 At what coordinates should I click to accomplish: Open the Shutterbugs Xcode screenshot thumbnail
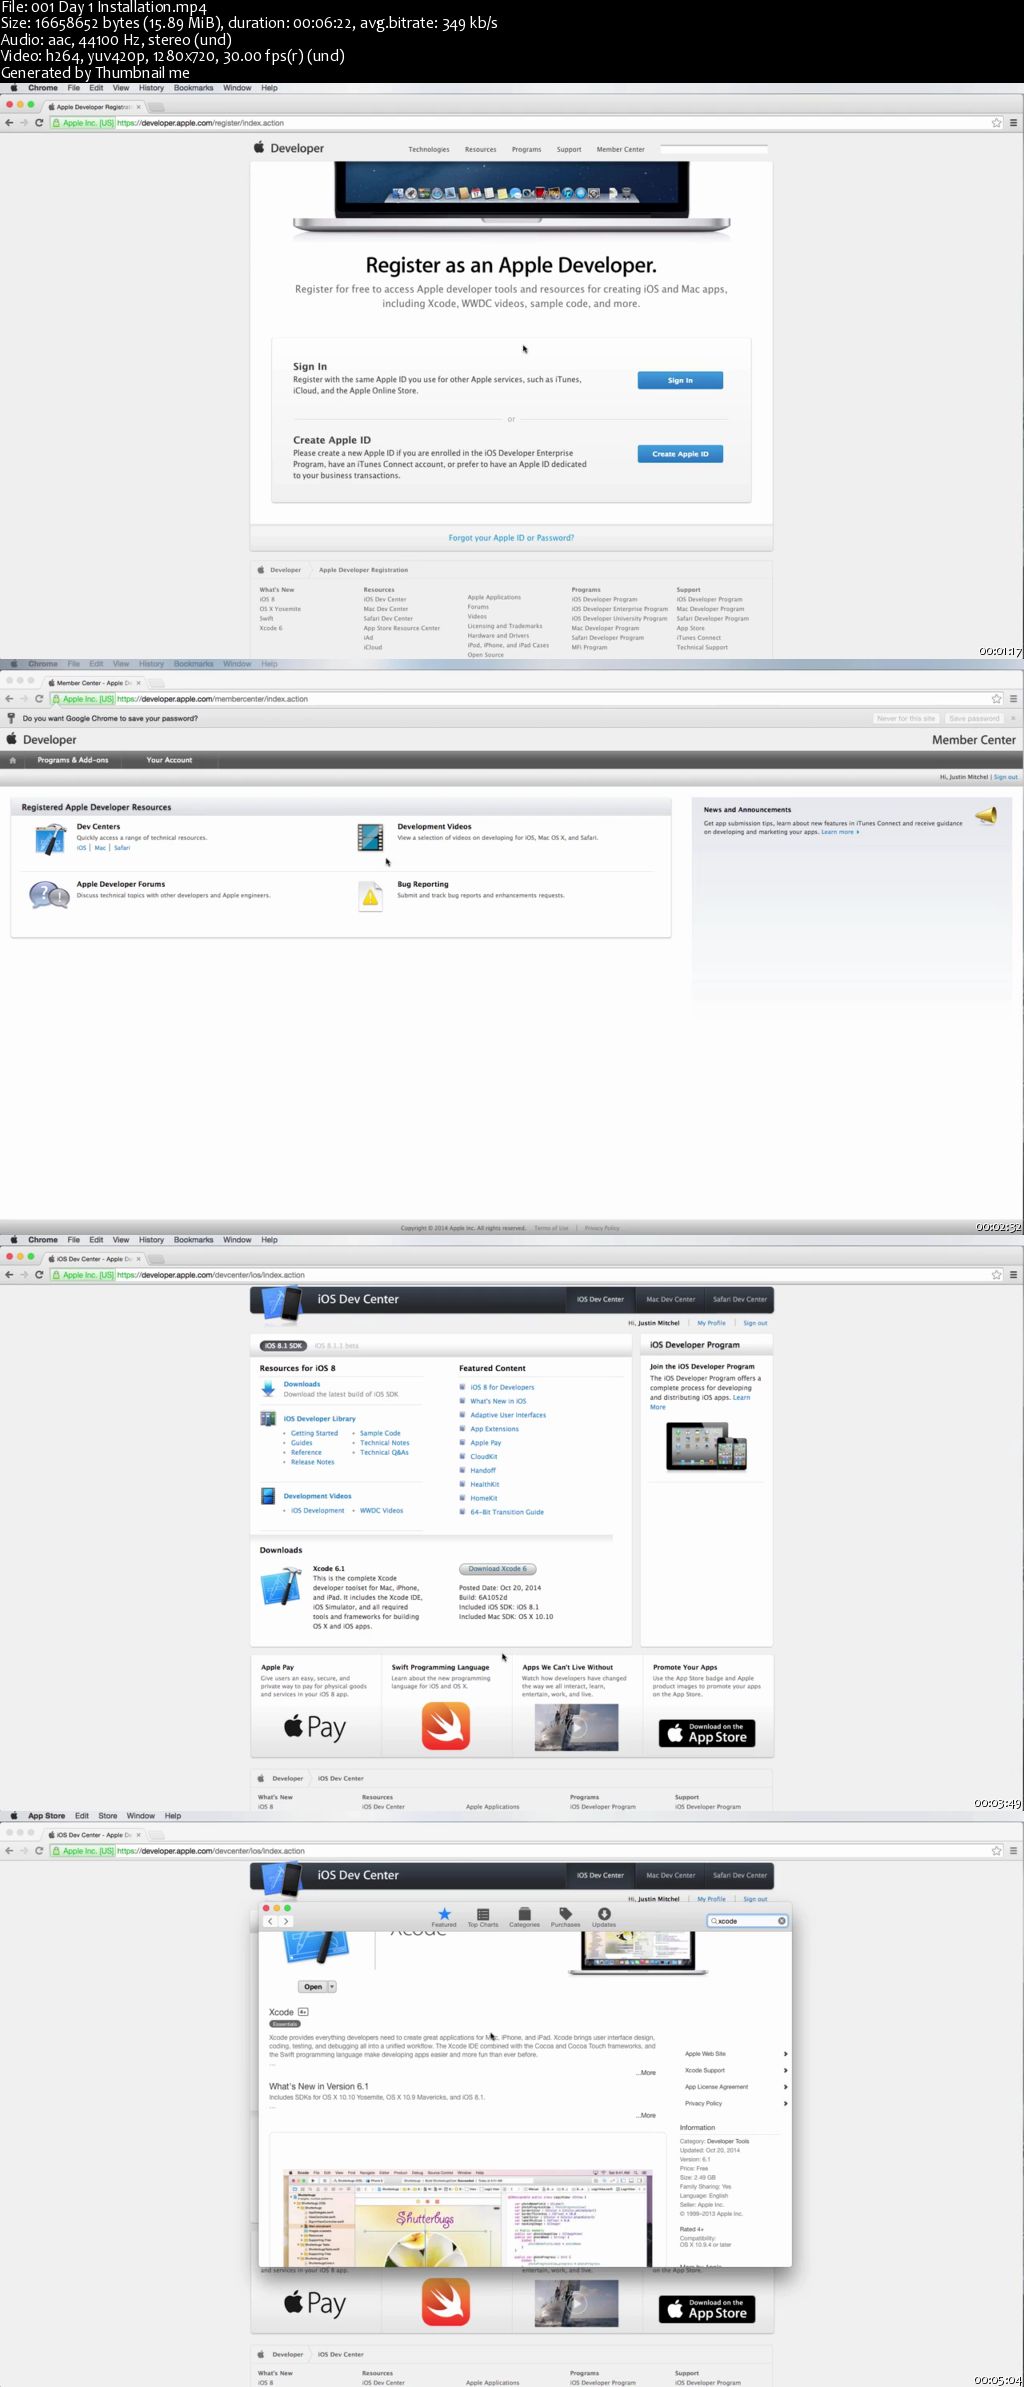click(x=466, y=2218)
